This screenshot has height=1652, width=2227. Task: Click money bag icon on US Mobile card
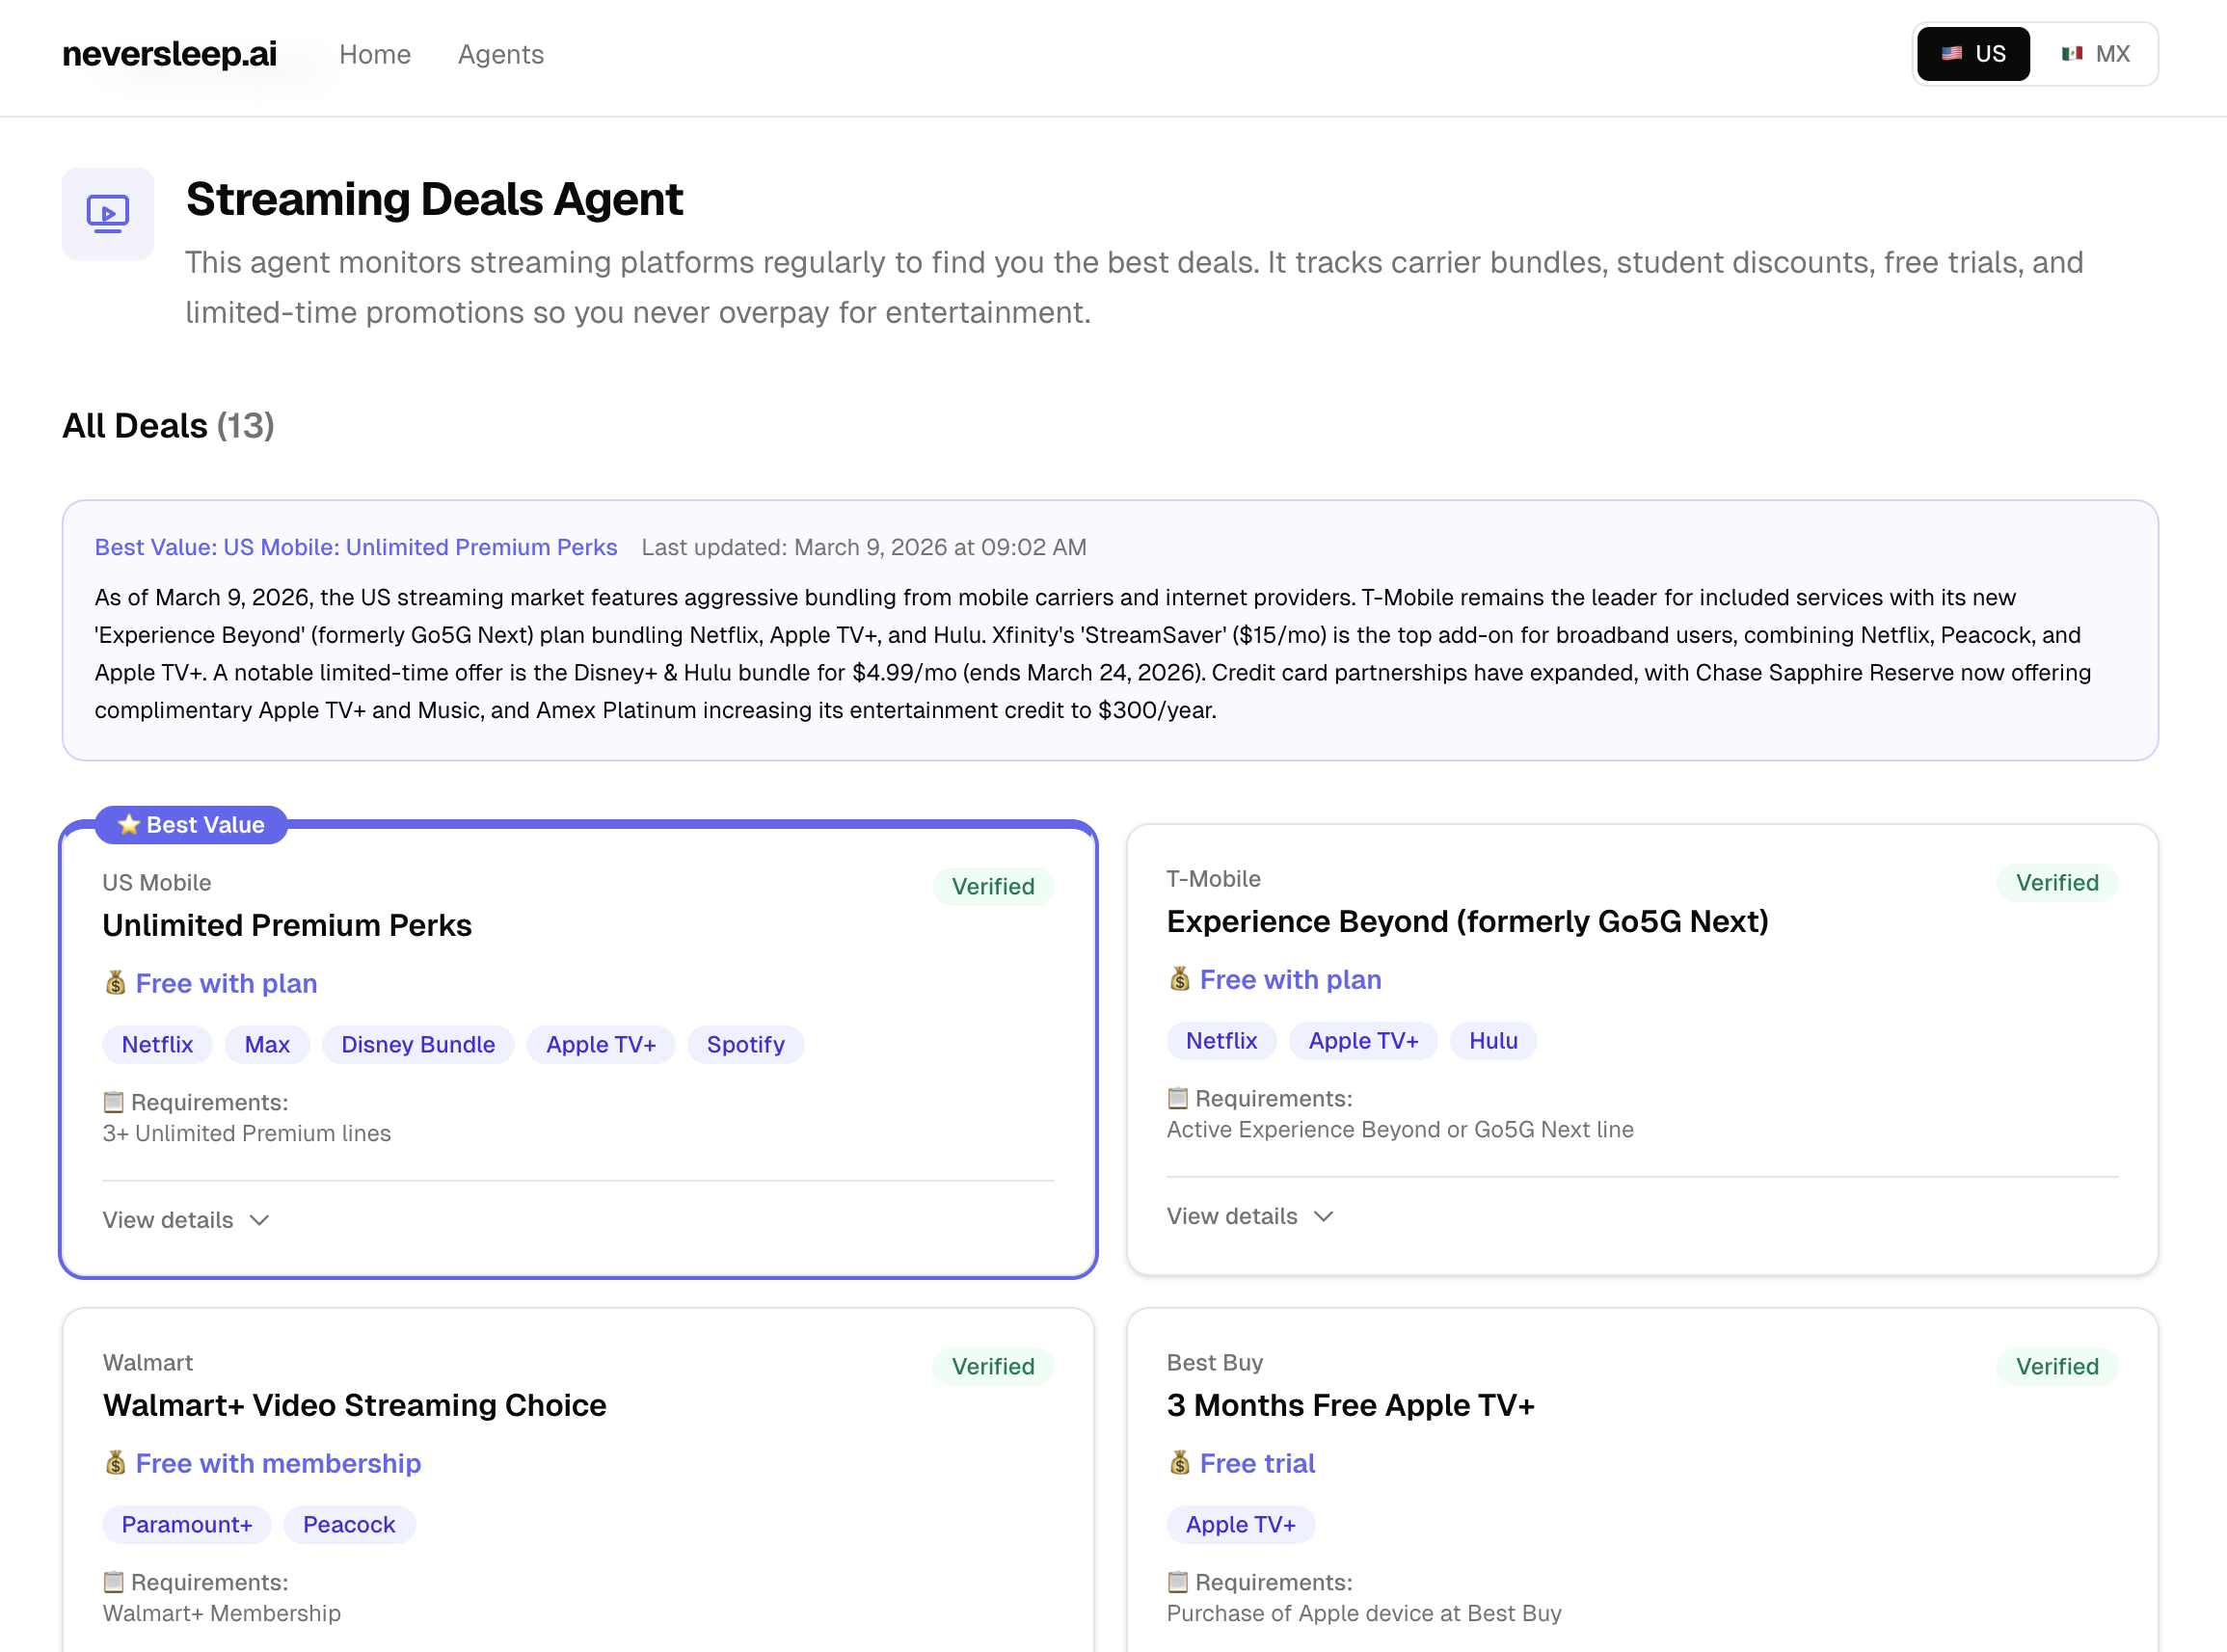point(115,983)
